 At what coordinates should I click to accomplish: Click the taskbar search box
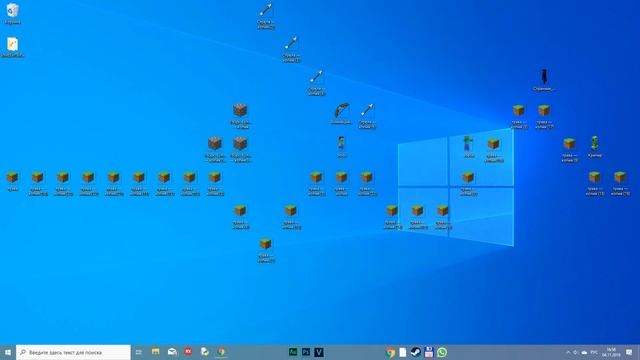pos(73,352)
